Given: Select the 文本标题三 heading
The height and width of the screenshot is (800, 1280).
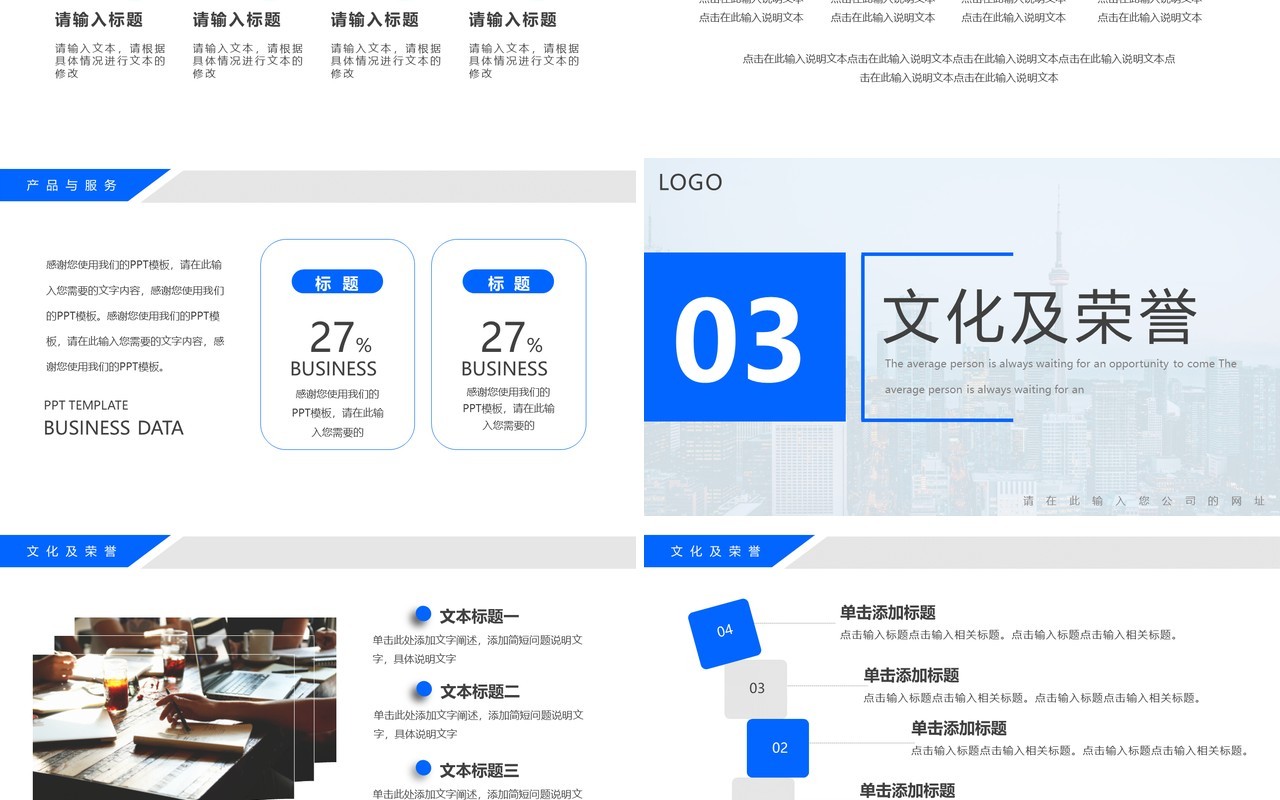Looking at the screenshot, I should click(480, 770).
